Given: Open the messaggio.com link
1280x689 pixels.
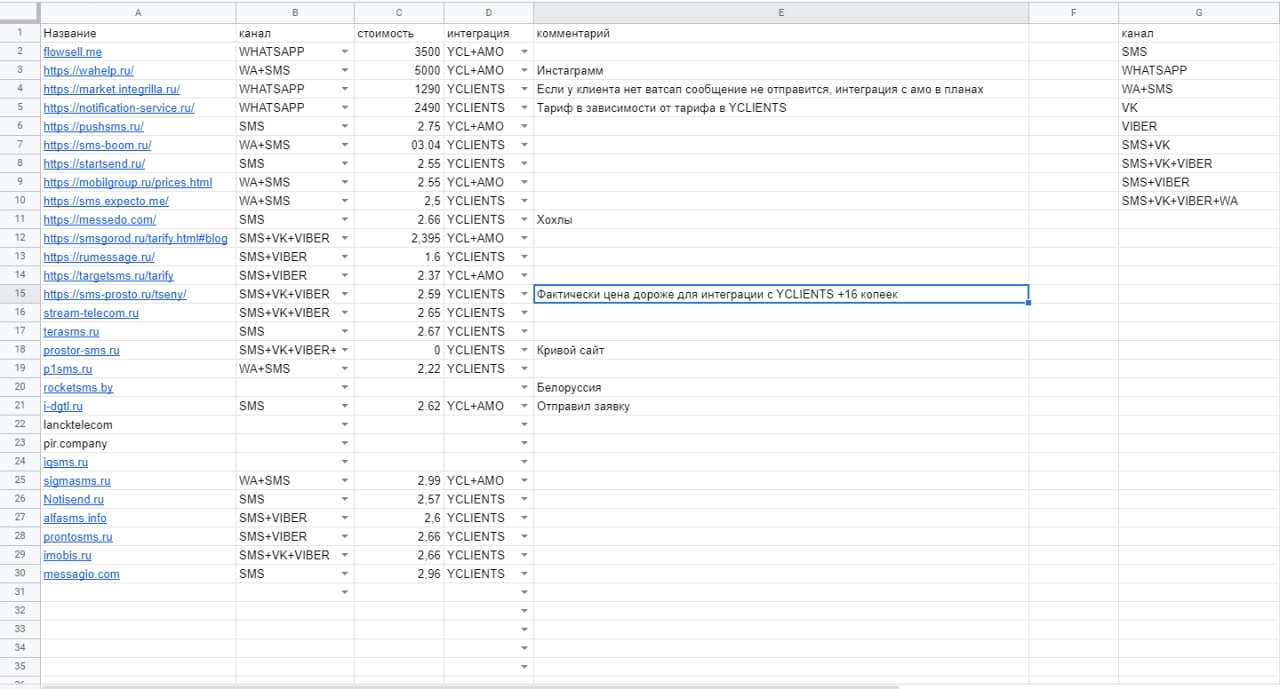Looking at the screenshot, I should 81,574.
